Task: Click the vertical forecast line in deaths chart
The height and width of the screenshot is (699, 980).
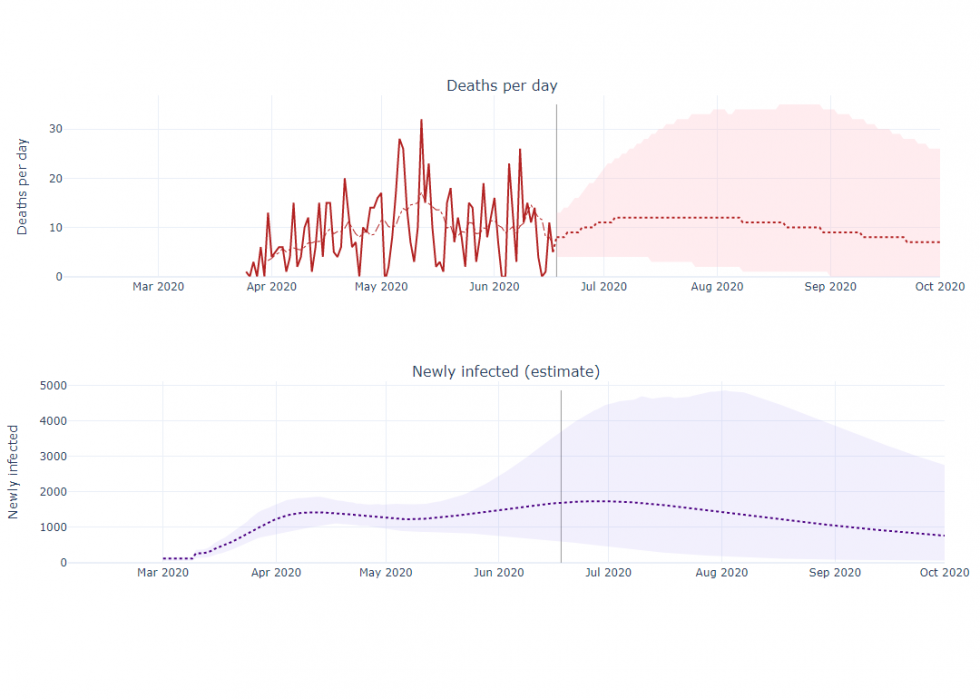Action: click(556, 180)
